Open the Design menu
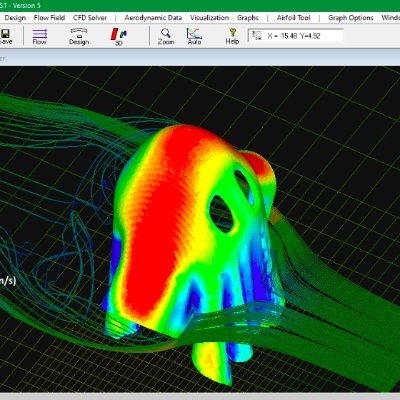The width and height of the screenshot is (400, 400). [15, 18]
